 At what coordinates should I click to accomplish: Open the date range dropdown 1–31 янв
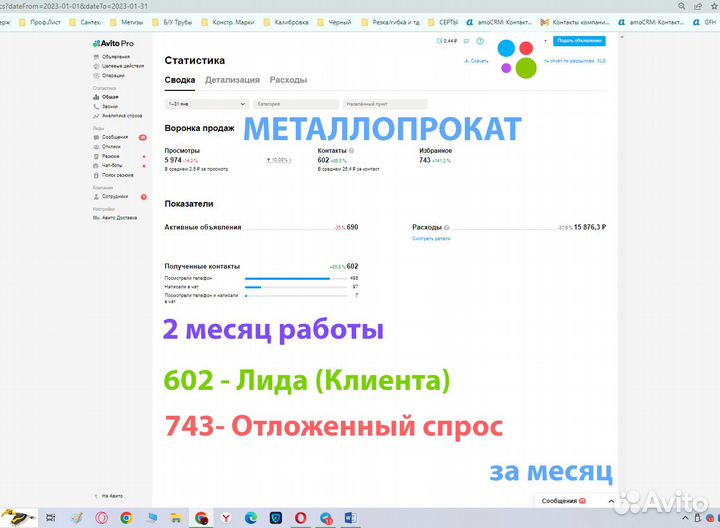206,104
